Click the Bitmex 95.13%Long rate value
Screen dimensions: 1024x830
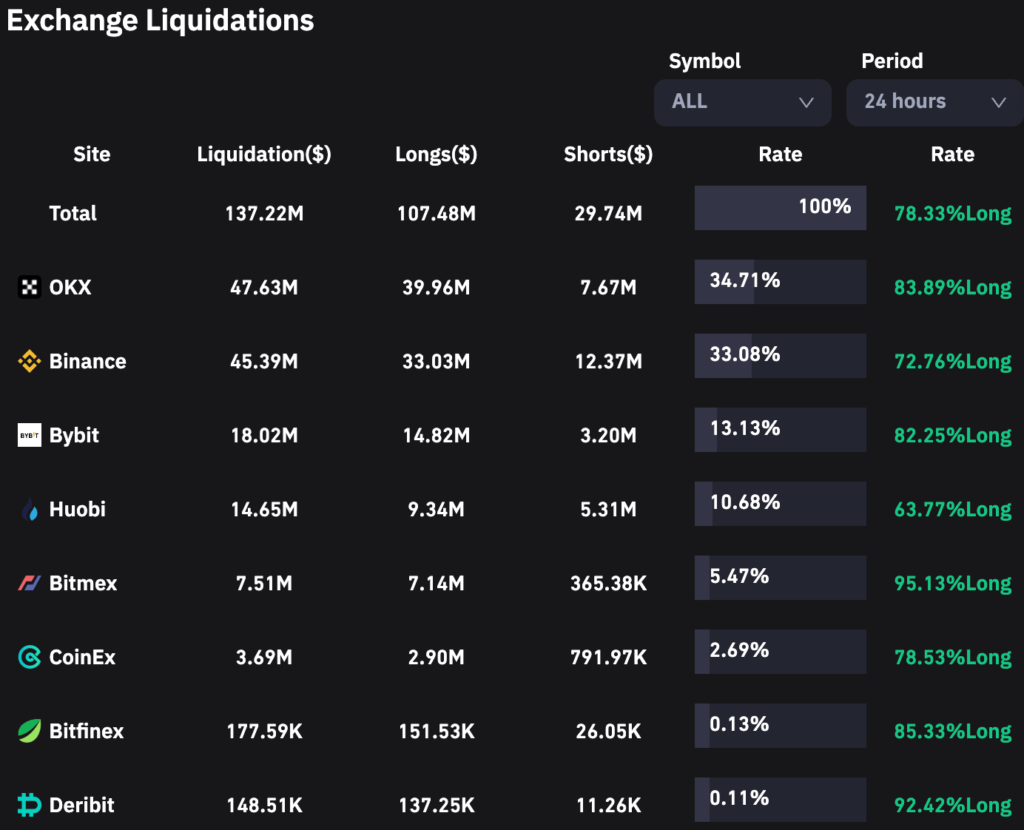click(952, 583)
